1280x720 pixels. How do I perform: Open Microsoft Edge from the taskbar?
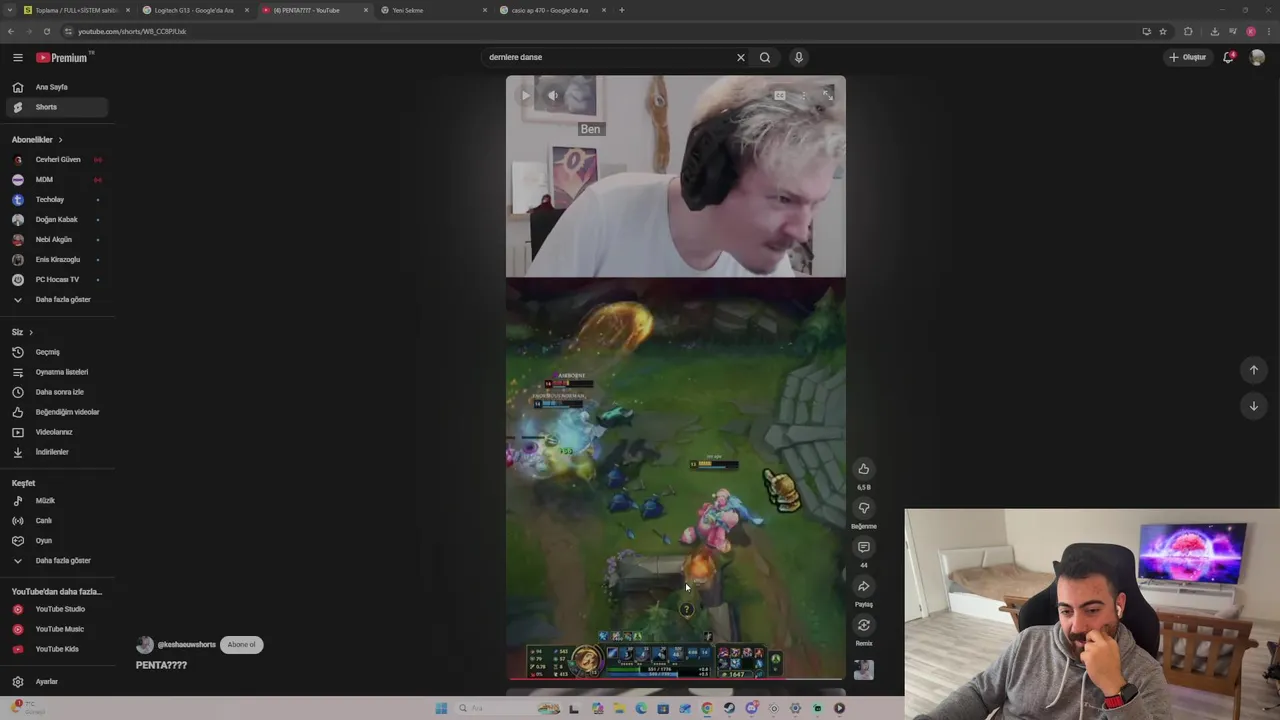641,708
